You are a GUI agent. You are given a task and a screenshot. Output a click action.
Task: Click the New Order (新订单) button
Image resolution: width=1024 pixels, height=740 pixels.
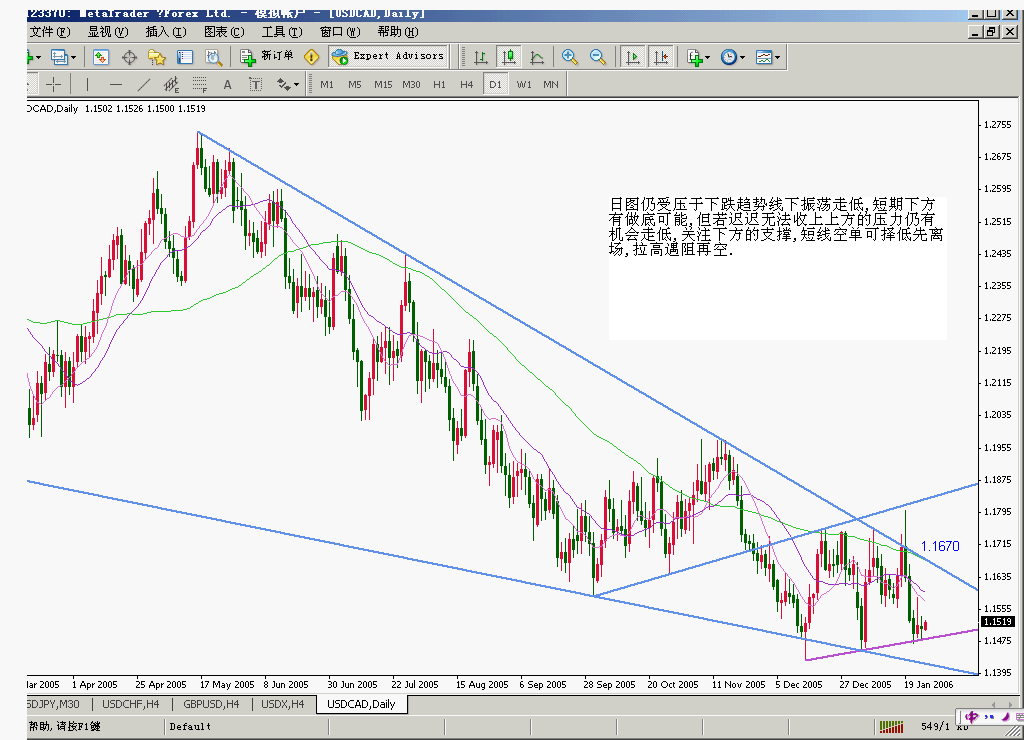pyautogui.click(x=266, y=57)
